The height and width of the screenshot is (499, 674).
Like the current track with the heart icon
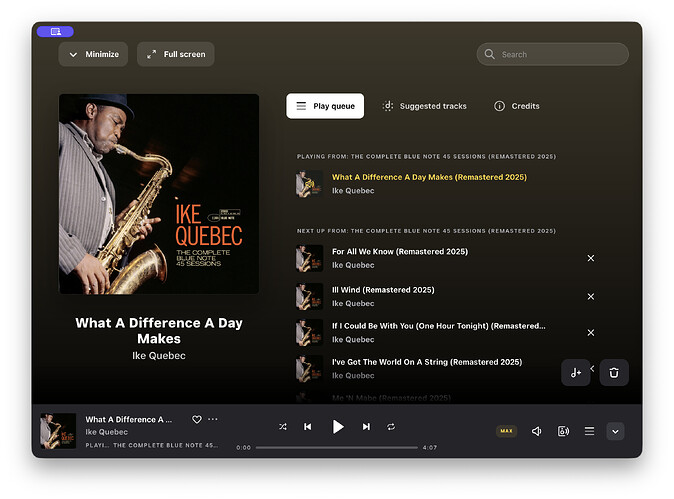tap(197, 419)
